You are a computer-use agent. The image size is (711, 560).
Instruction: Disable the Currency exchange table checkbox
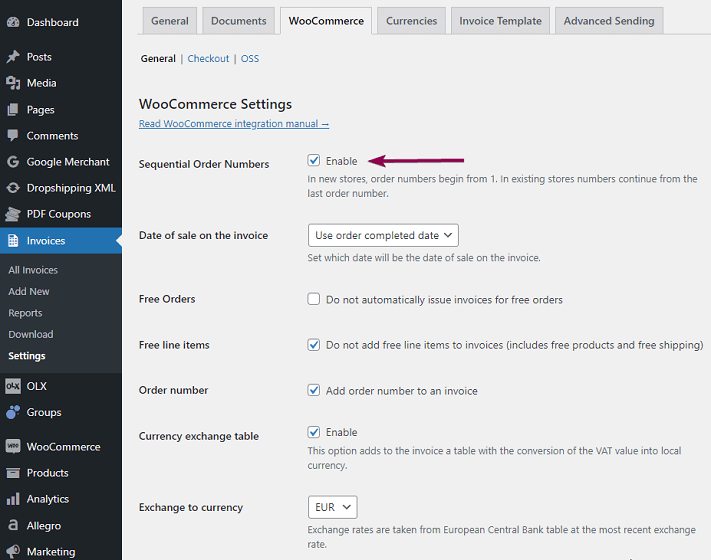[x=314, y=433]
